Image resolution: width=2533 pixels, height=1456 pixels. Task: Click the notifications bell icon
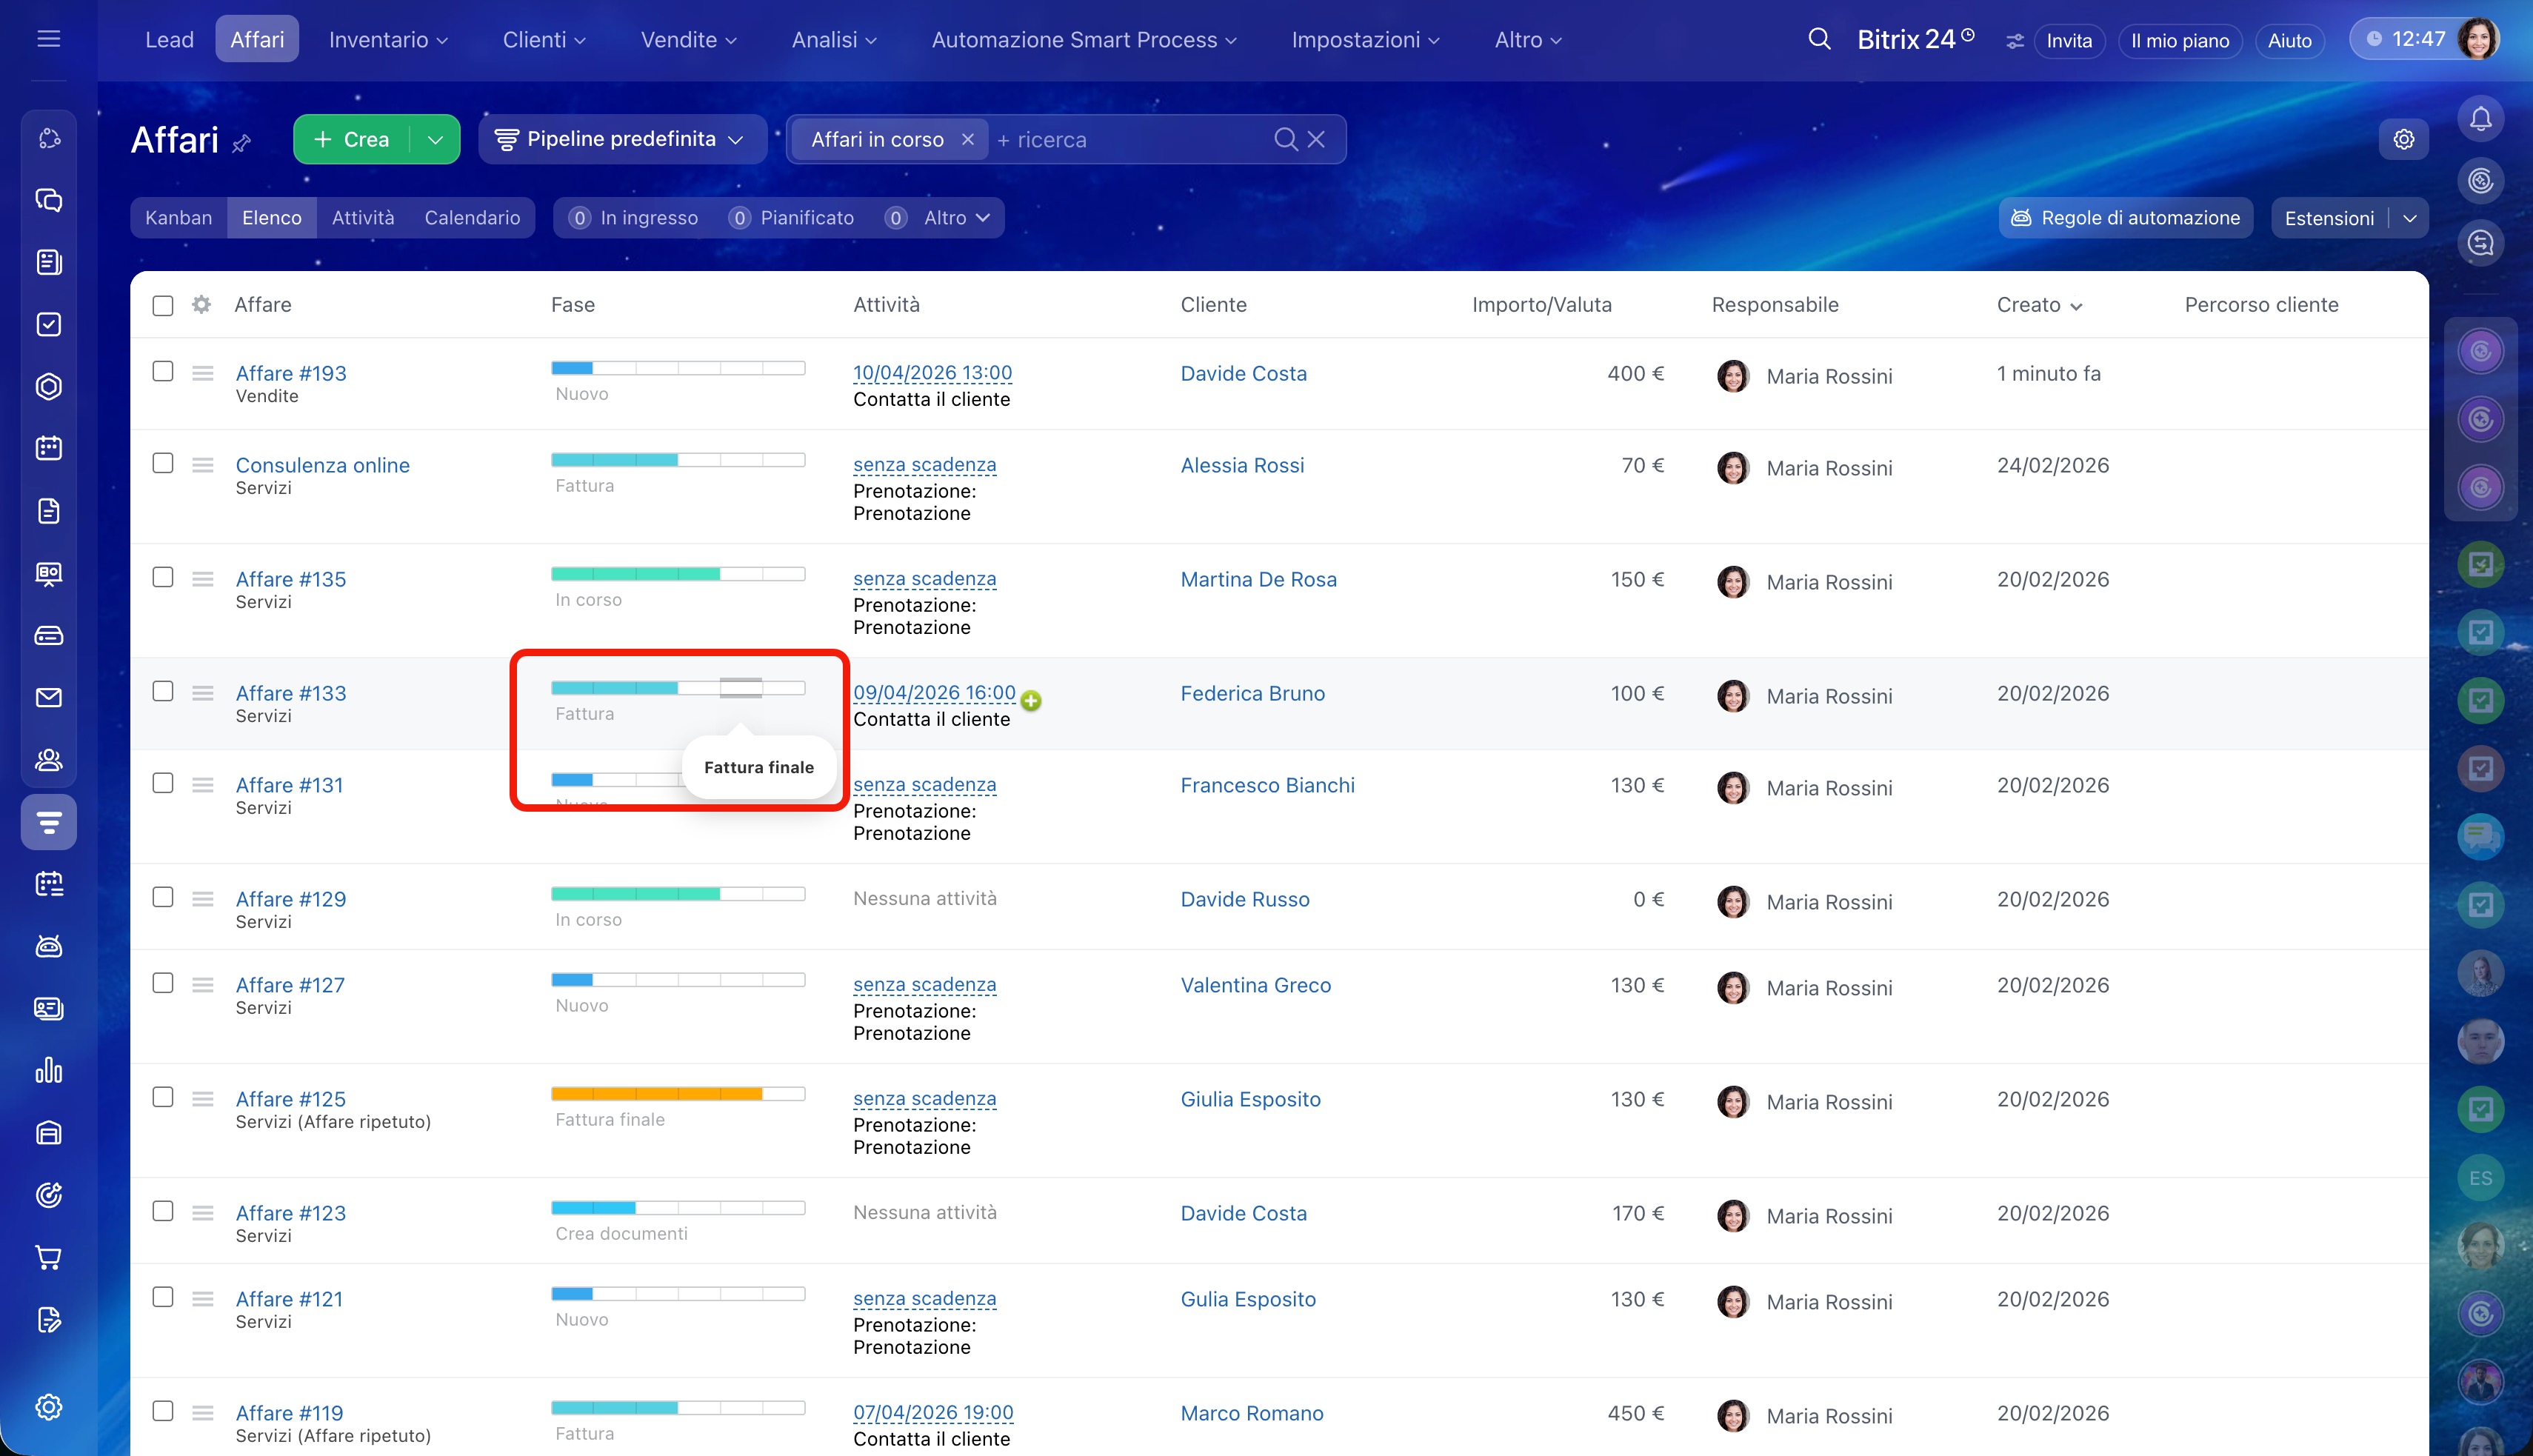click(2480, 119)
